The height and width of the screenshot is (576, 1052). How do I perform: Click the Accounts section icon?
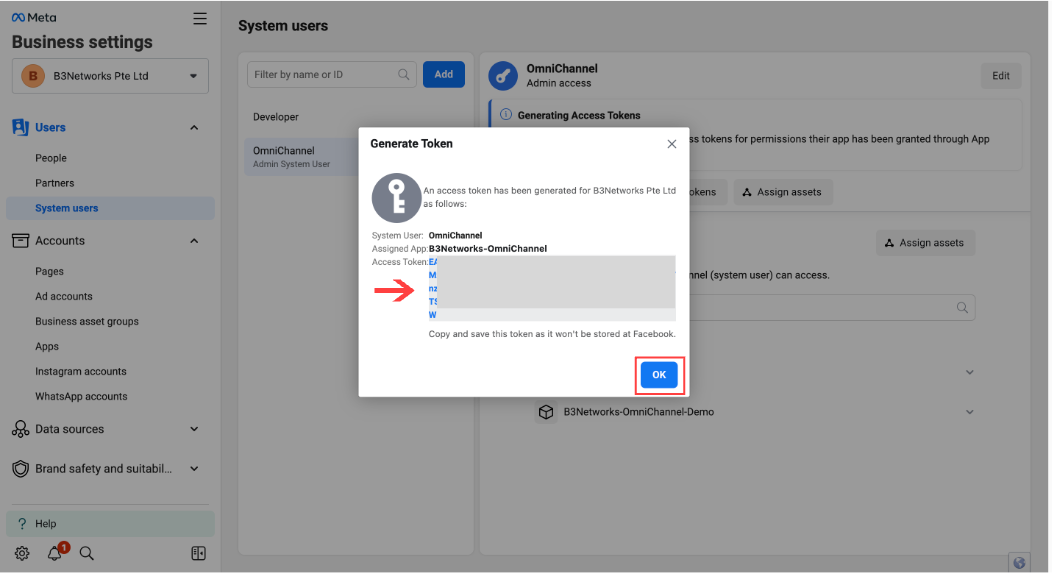click(20, 240)
